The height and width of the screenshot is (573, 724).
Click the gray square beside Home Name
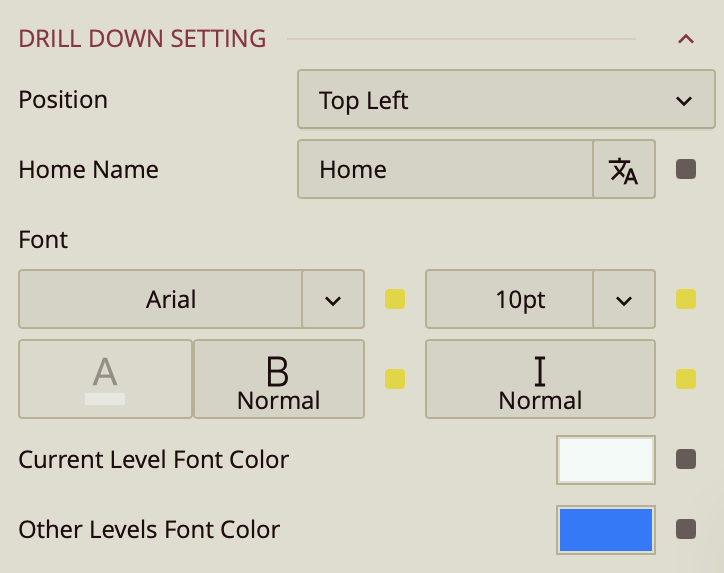pyautogui.click(x=686, y=169)
